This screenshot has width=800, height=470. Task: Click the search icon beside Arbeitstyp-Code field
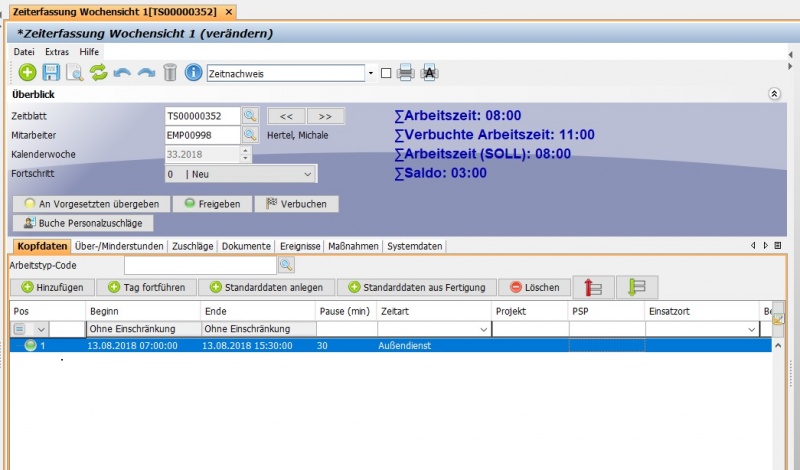tap(286, 265)
